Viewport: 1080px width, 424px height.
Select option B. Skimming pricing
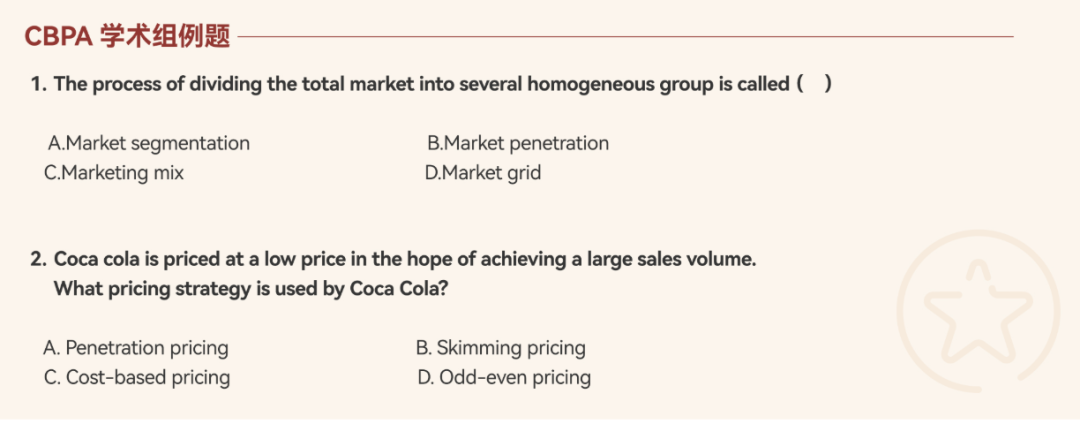pos(500,348)
